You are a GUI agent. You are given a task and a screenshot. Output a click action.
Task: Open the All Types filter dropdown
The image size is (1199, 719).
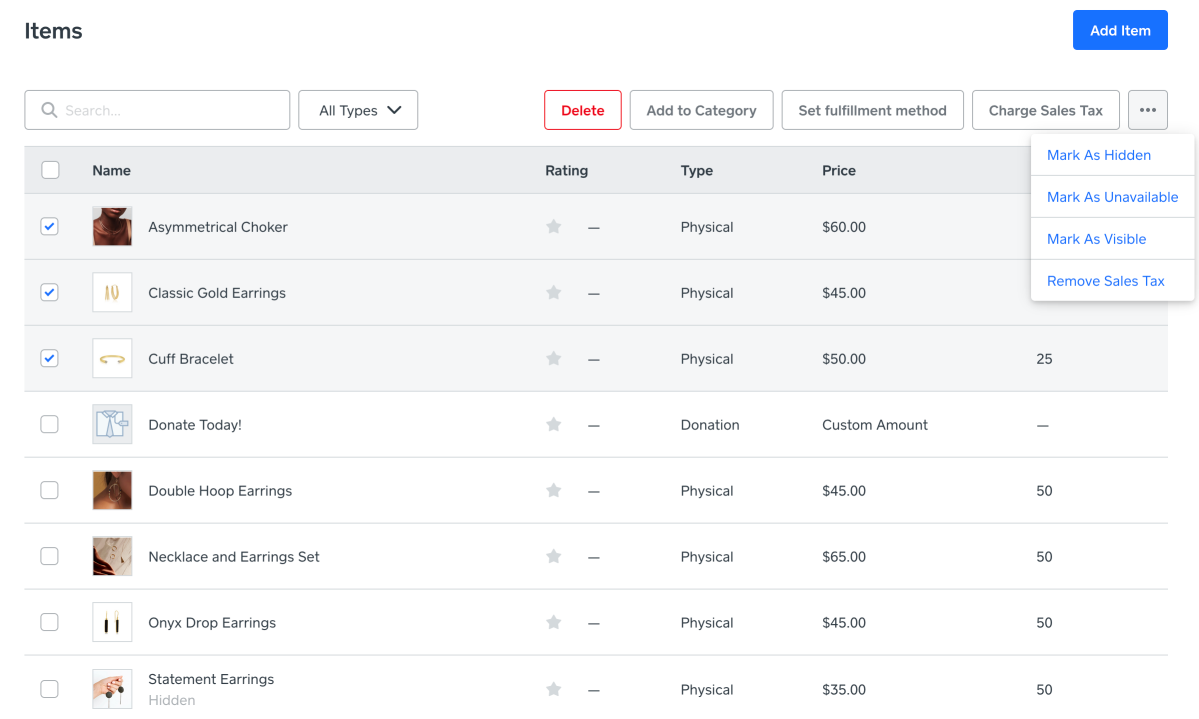358,110
